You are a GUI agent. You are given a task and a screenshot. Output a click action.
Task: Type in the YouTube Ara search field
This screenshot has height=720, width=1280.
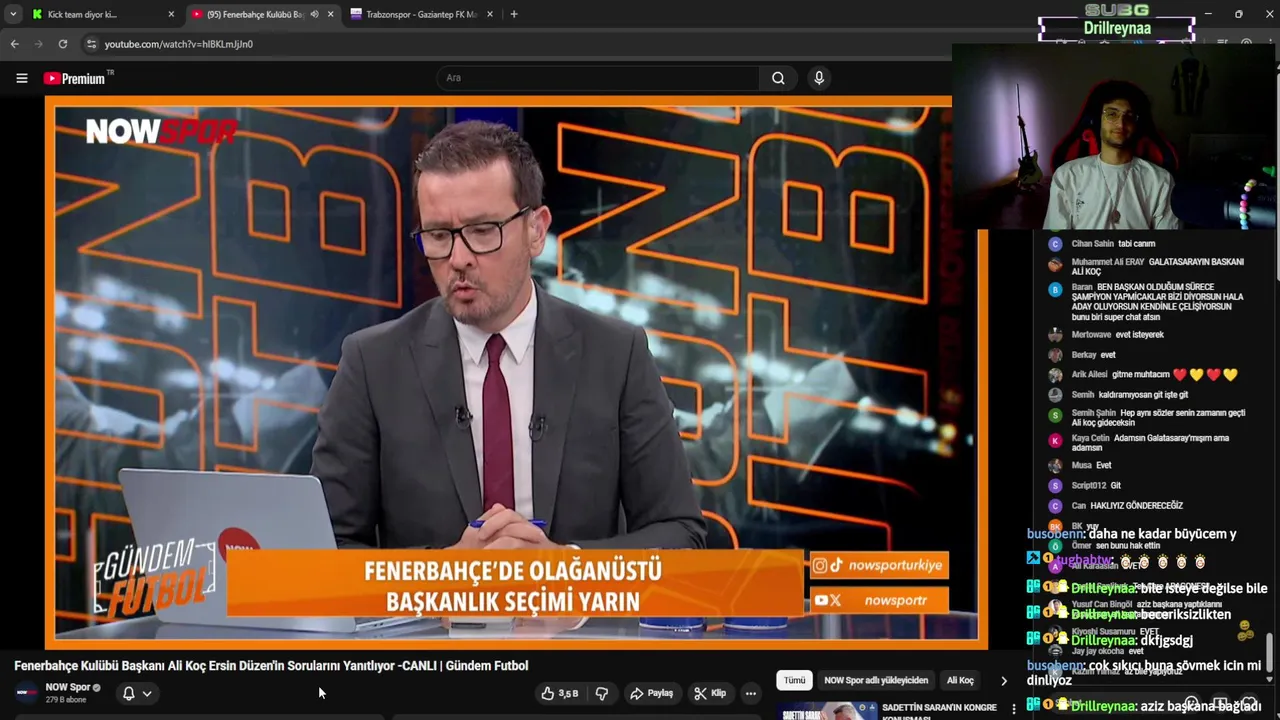point(598,78)
